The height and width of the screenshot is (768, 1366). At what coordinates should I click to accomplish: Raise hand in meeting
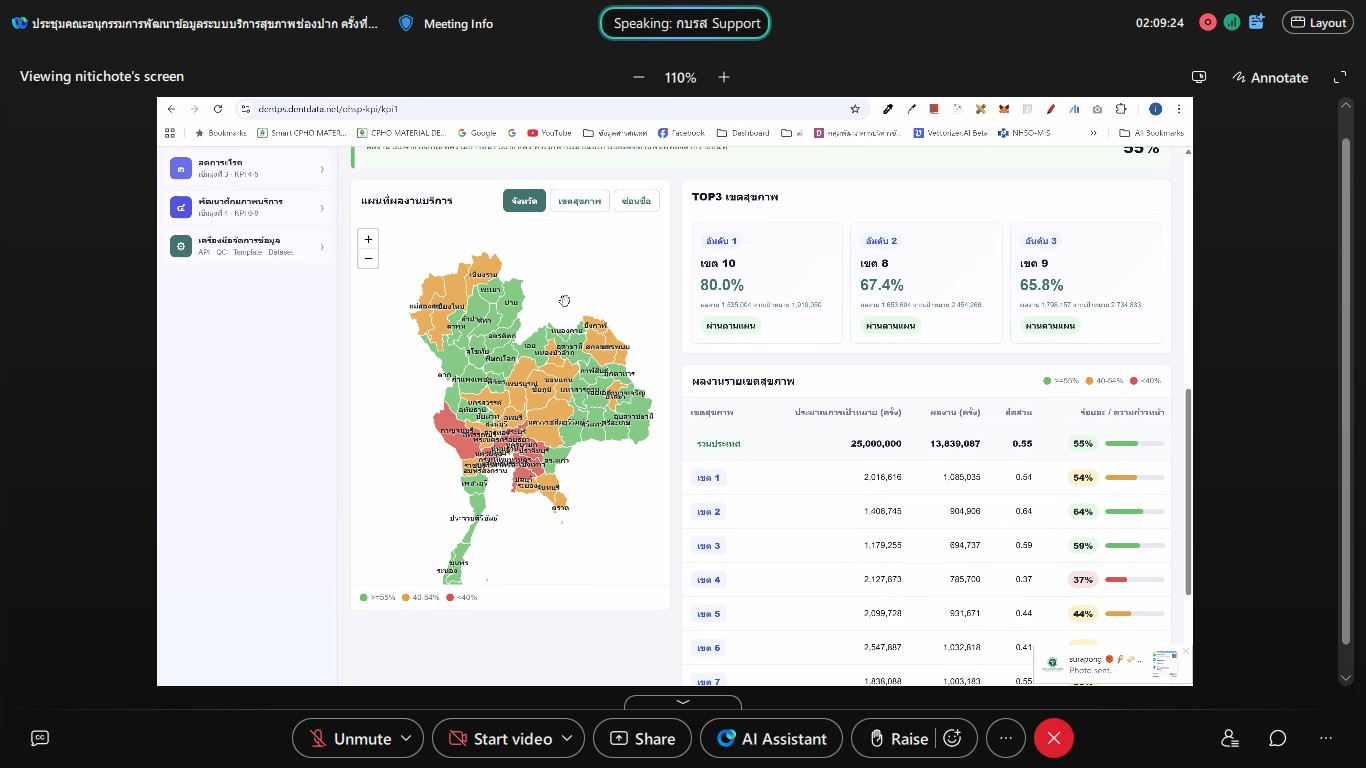898,738
